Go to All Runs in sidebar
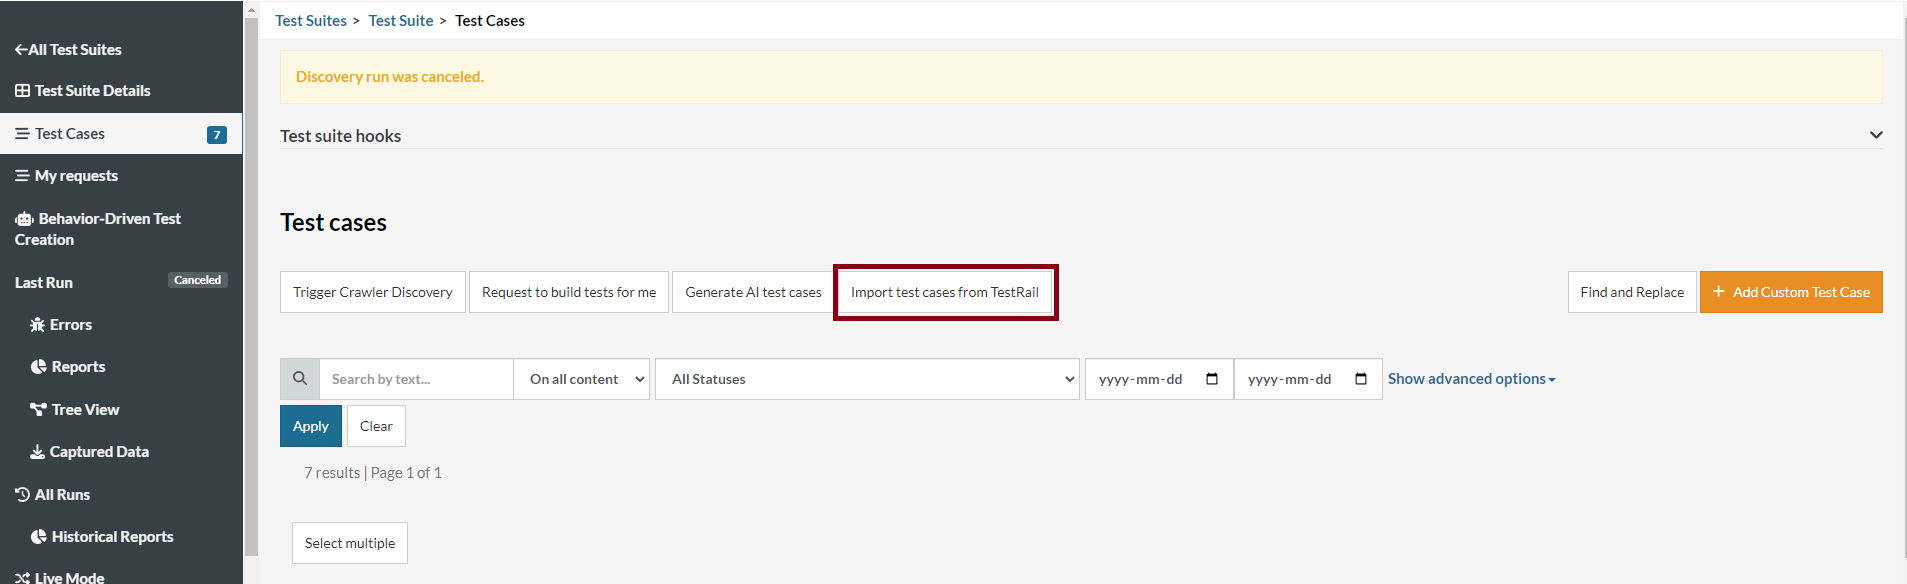 pos(62,495)
